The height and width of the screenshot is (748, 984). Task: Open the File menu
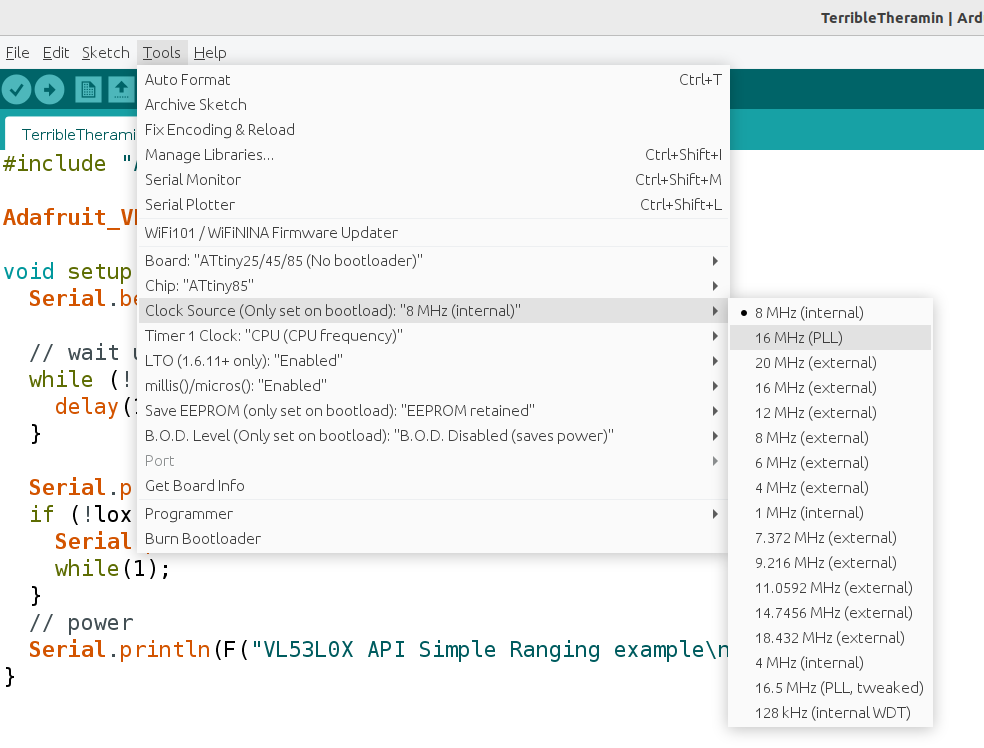point(18,53)
